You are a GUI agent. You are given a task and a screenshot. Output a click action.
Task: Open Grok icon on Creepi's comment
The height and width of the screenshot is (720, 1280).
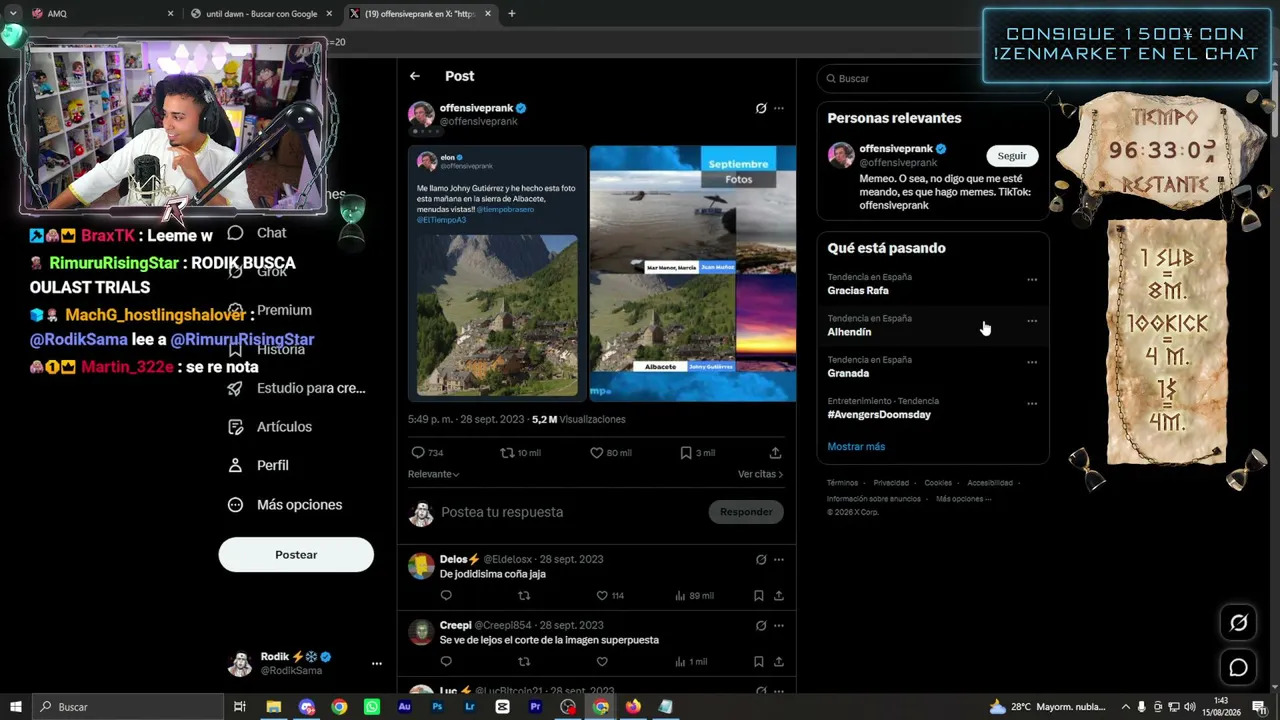click(761, 626)
